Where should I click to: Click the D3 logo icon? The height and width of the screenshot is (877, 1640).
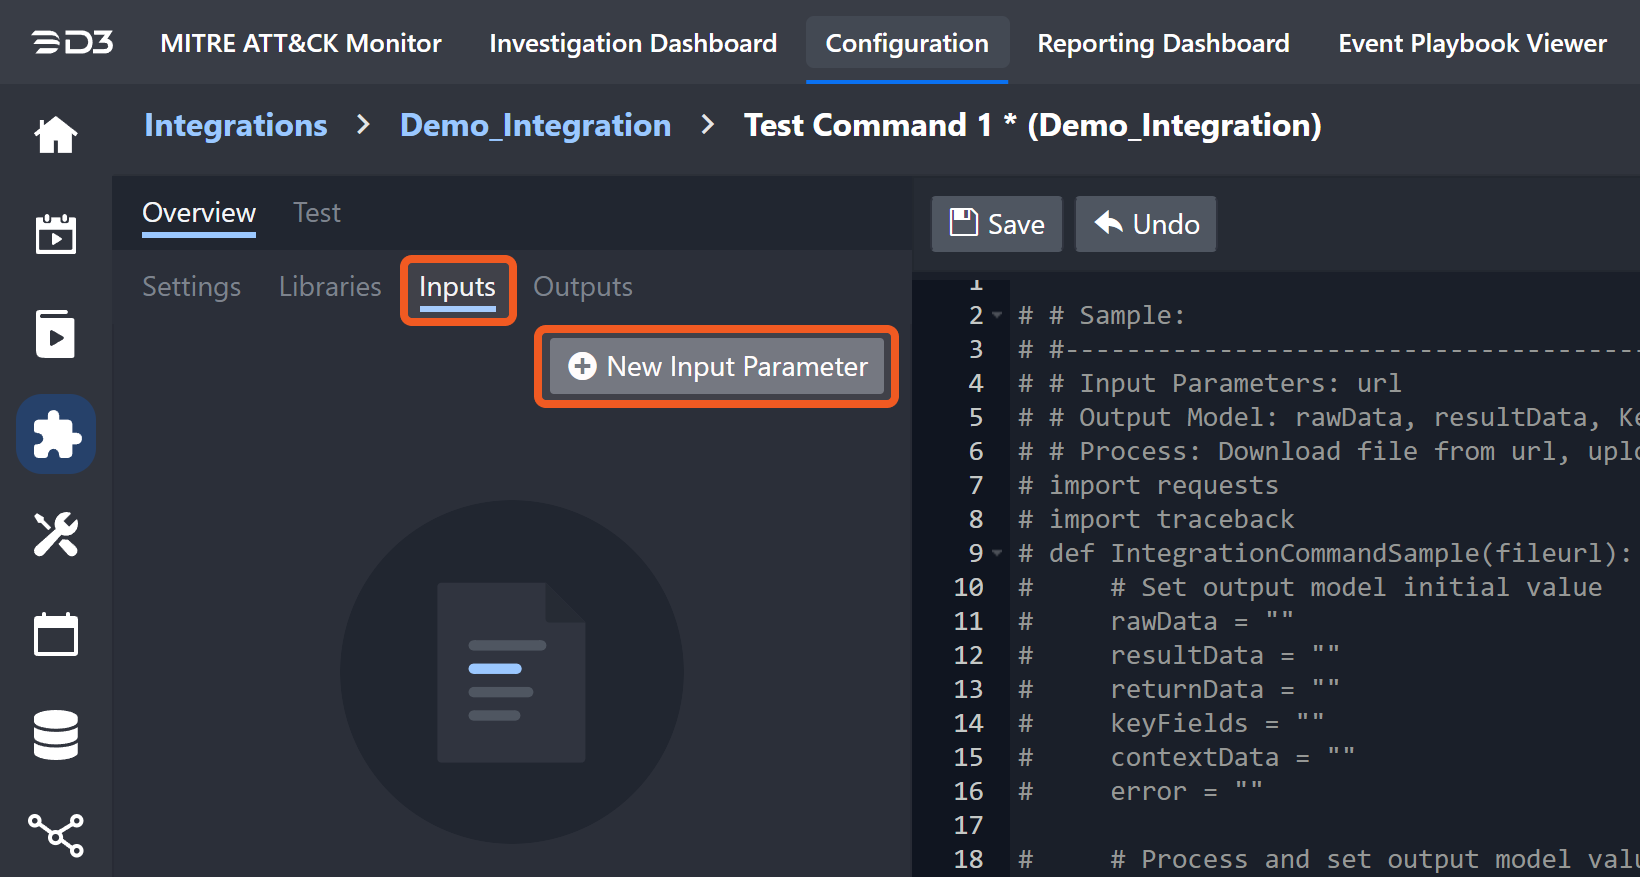tap(72, 43)
